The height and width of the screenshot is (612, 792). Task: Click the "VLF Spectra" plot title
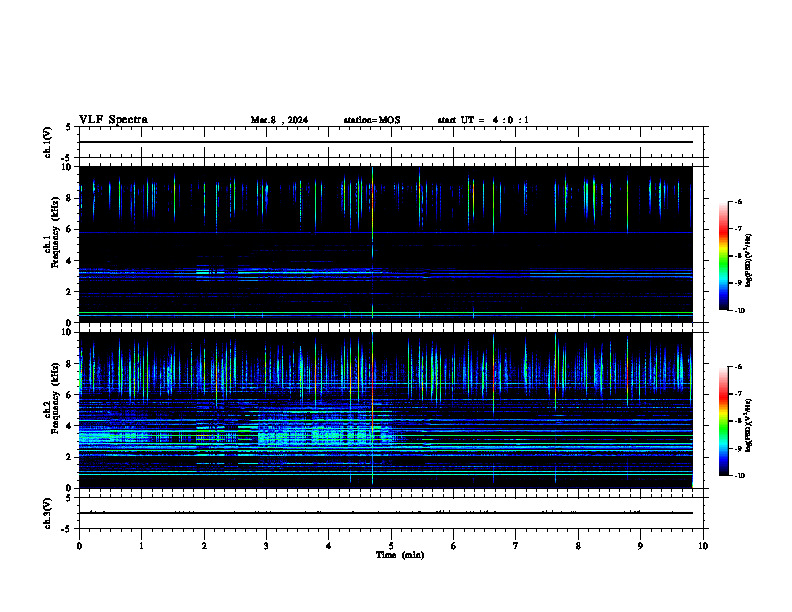pyautogui.click(x=113, y=120)
